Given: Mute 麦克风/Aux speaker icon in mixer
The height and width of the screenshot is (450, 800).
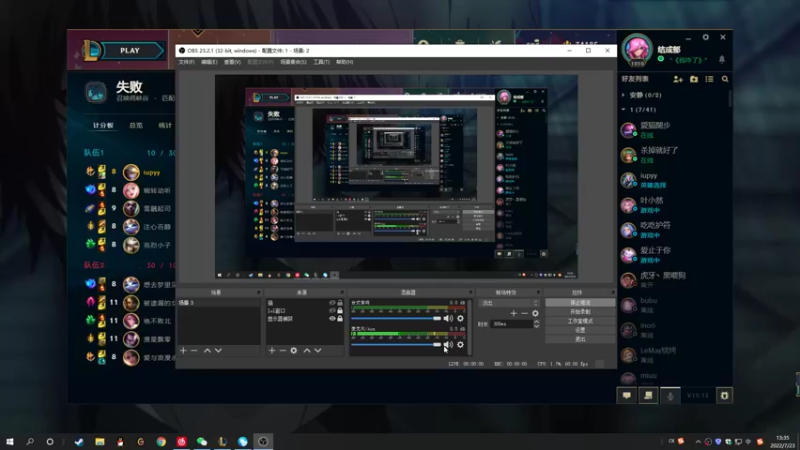Looking at the screenshot, I should [448, 345].
